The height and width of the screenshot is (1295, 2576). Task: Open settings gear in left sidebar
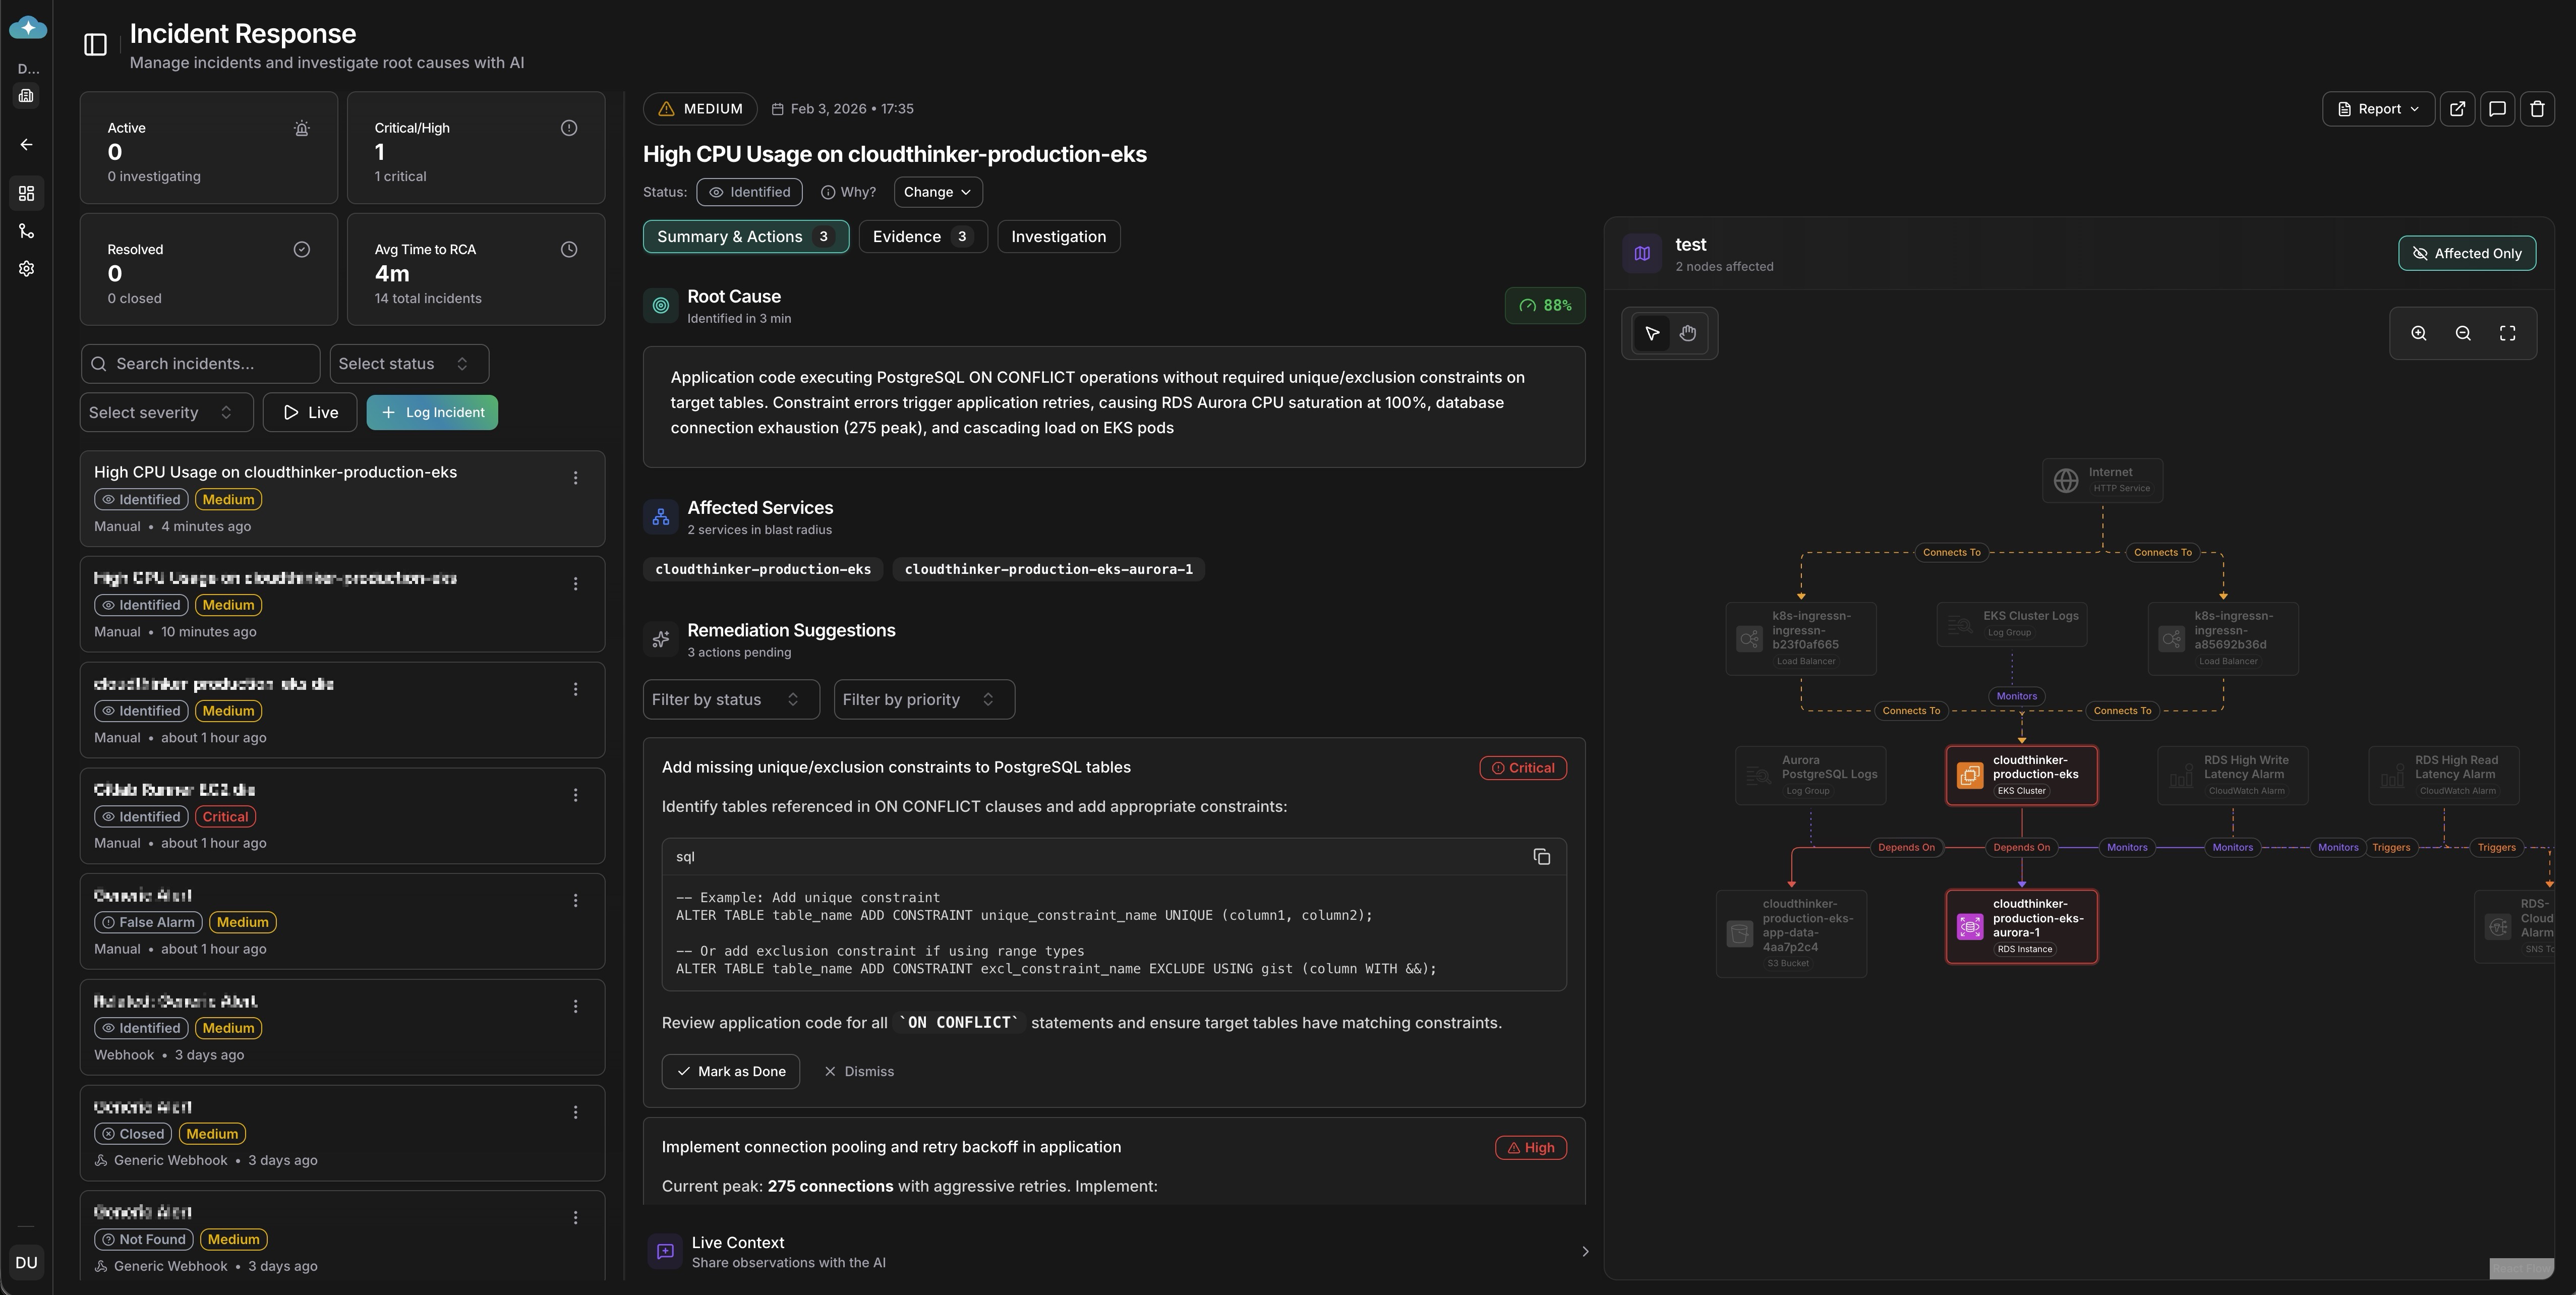point(27,269)
